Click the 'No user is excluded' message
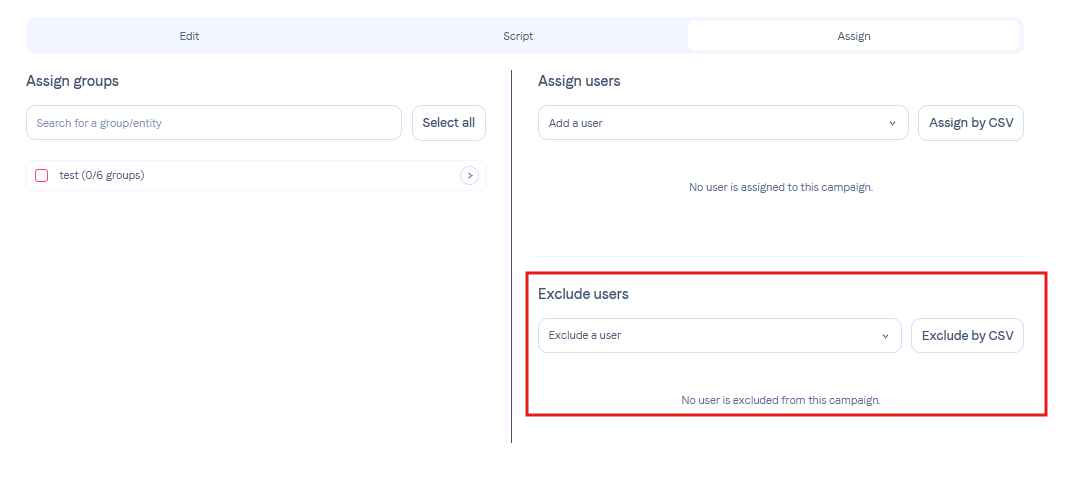This screenshot has height=480, width=1078. click(781, 400)
